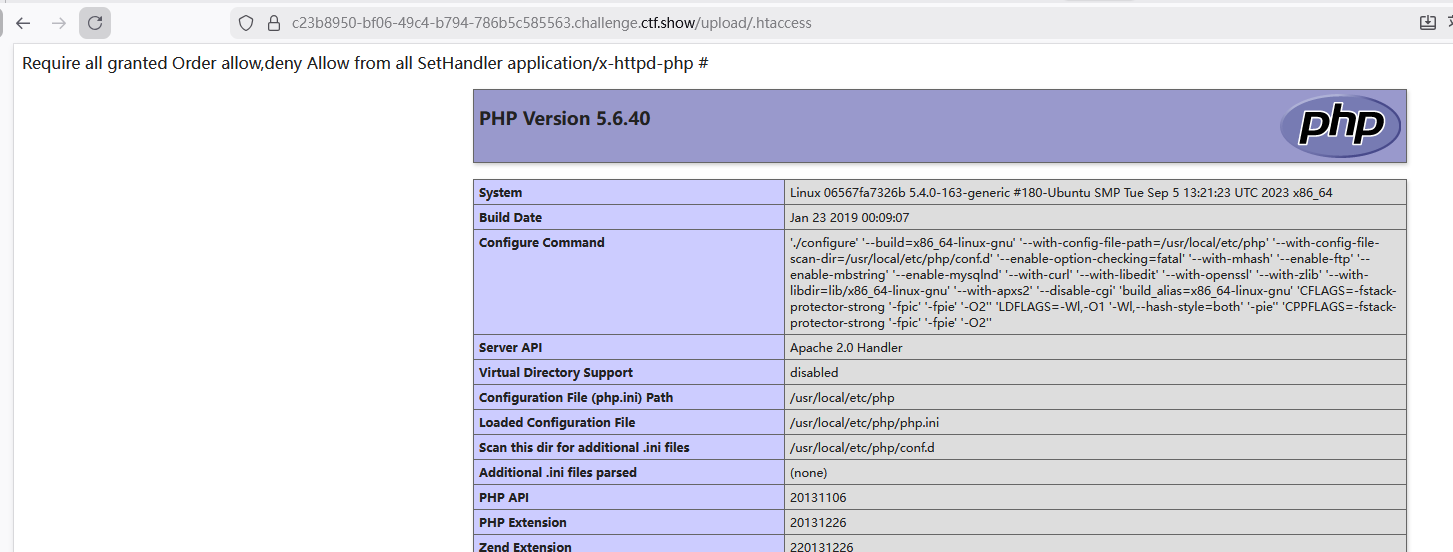Viewport: 1453px width, 552px height.
Task: Click the htaccess text line above table
Action: [x=365, y=64]
